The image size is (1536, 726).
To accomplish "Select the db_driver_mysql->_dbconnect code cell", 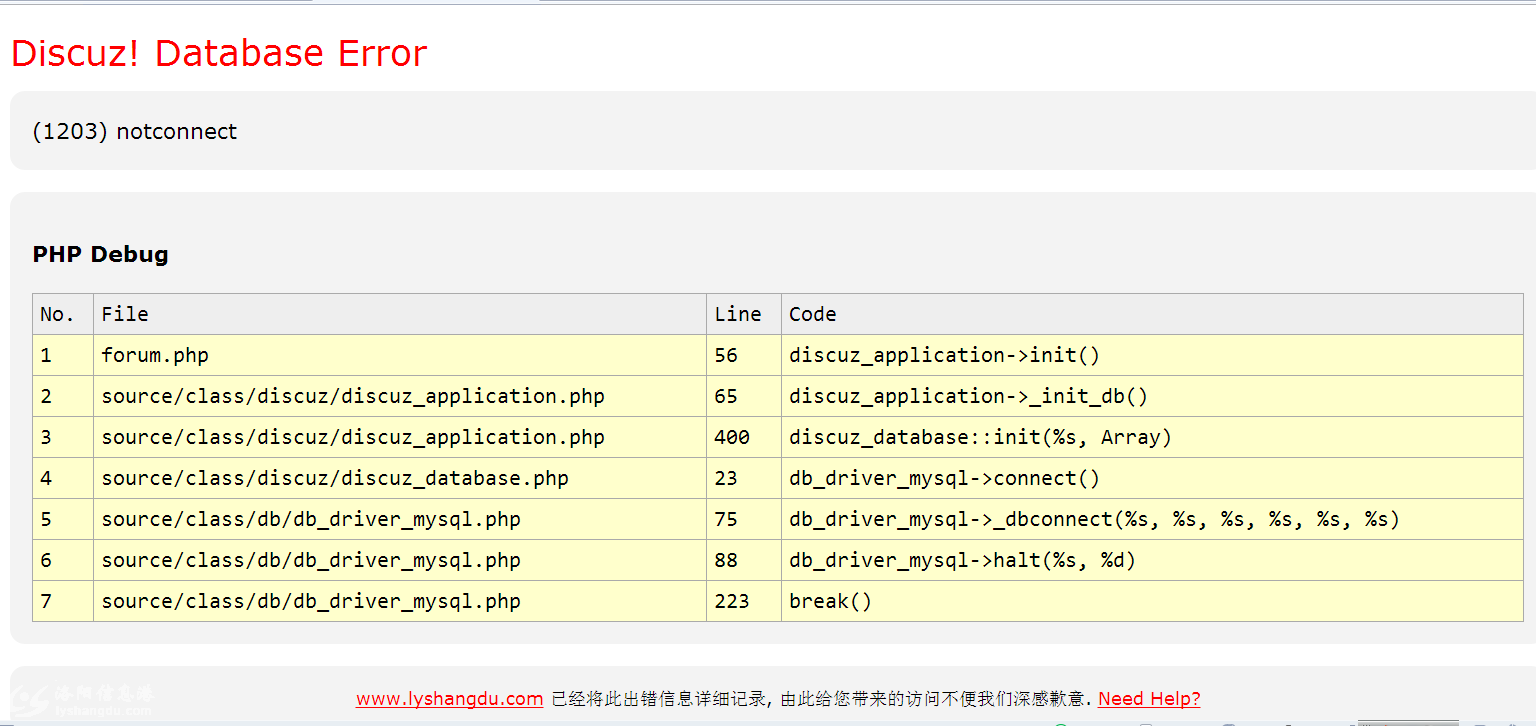I will click(1152, 519).
